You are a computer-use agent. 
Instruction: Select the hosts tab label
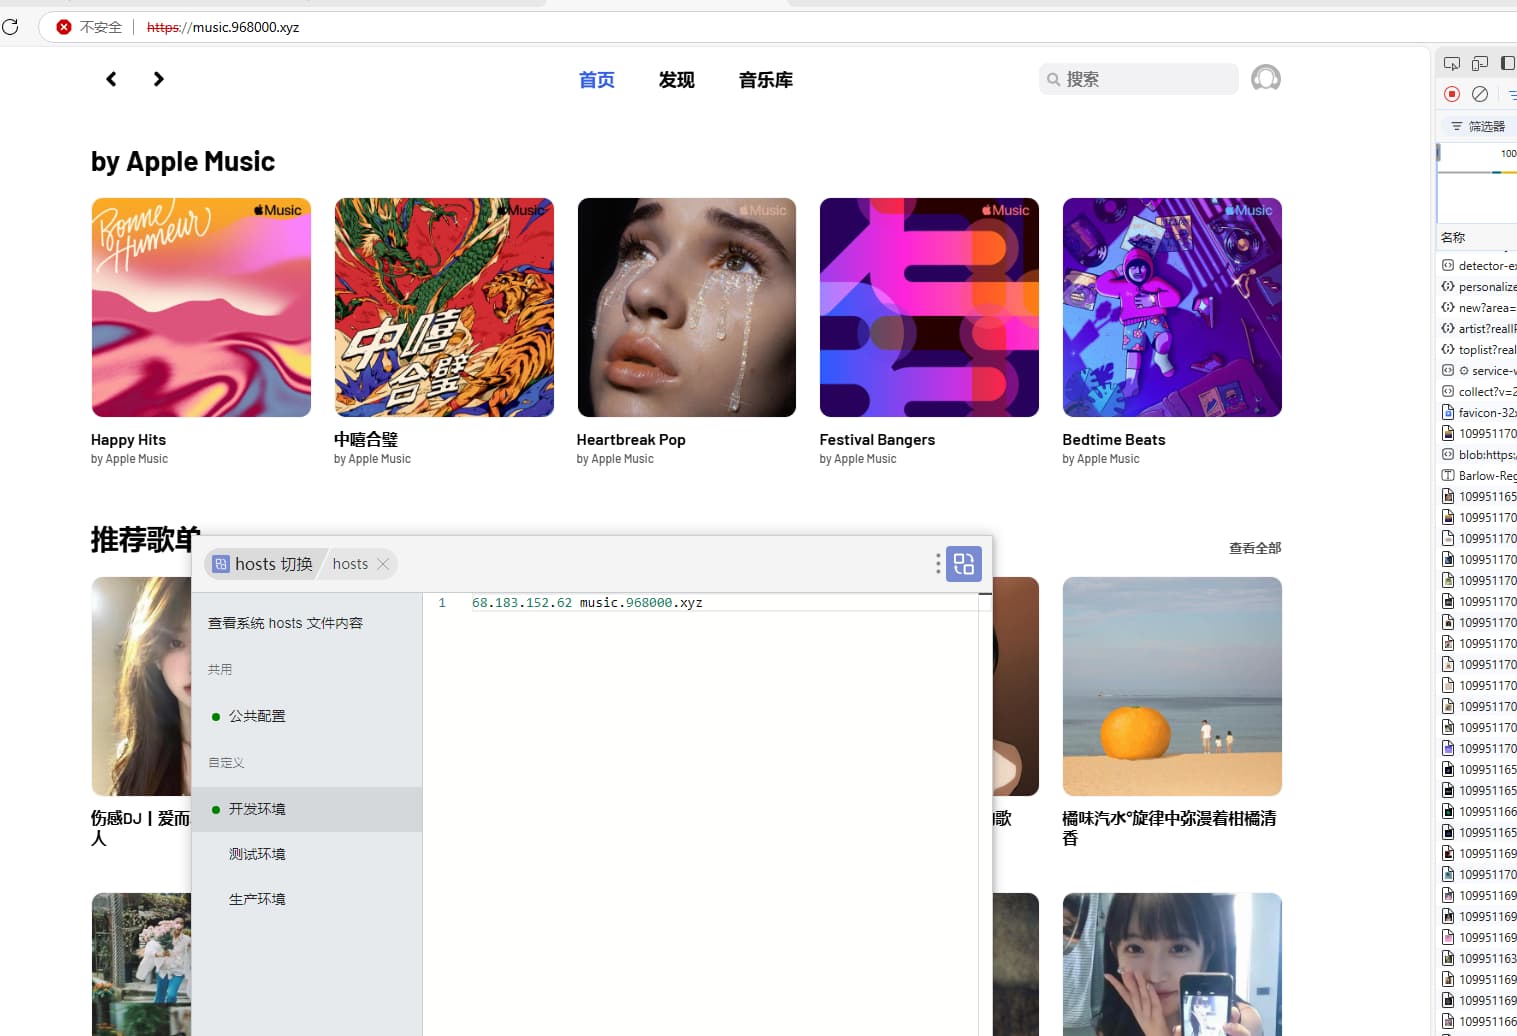tap(350, 564)
